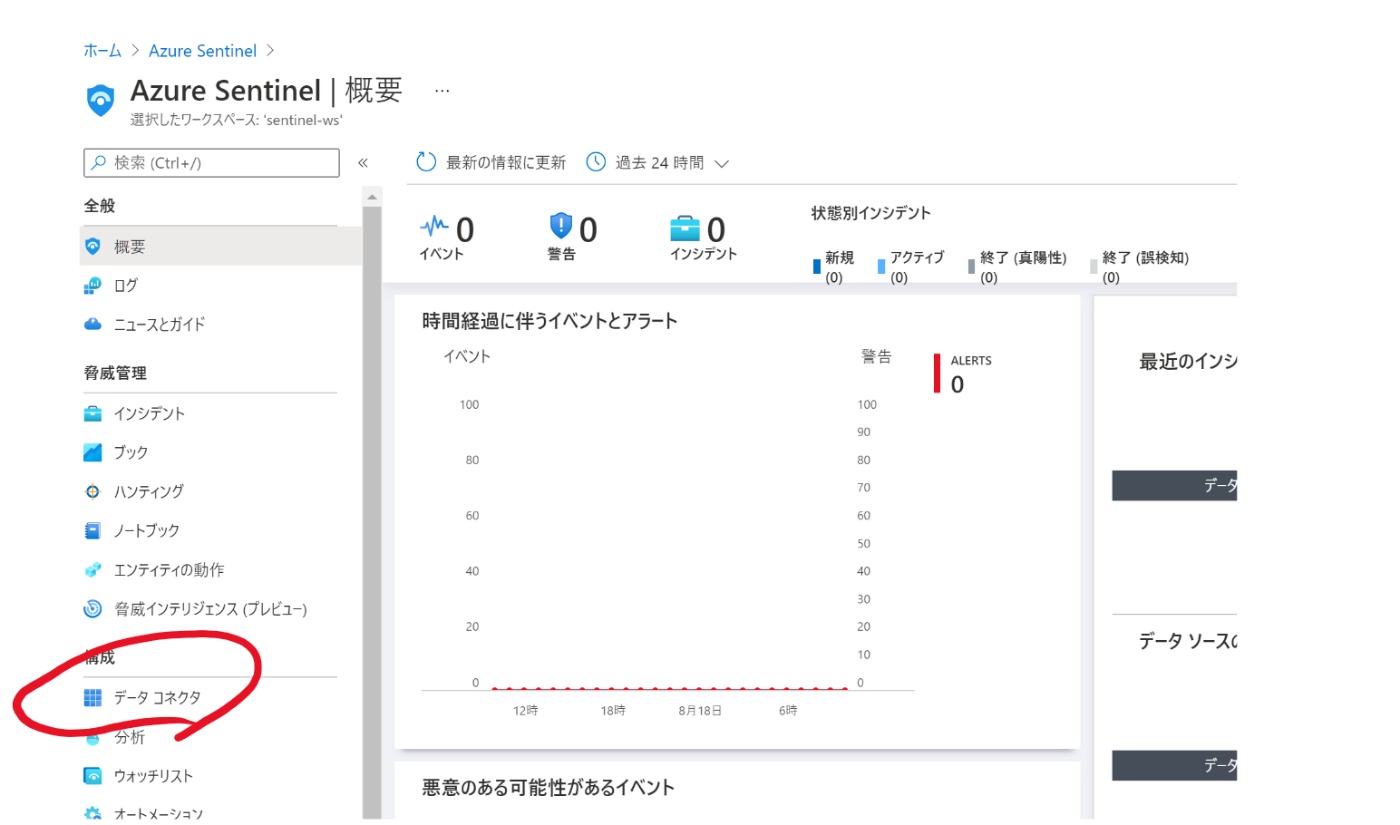Click the ハンティング target icon
Viewport: 1400px width, 825px height.
tap(93, 491)
